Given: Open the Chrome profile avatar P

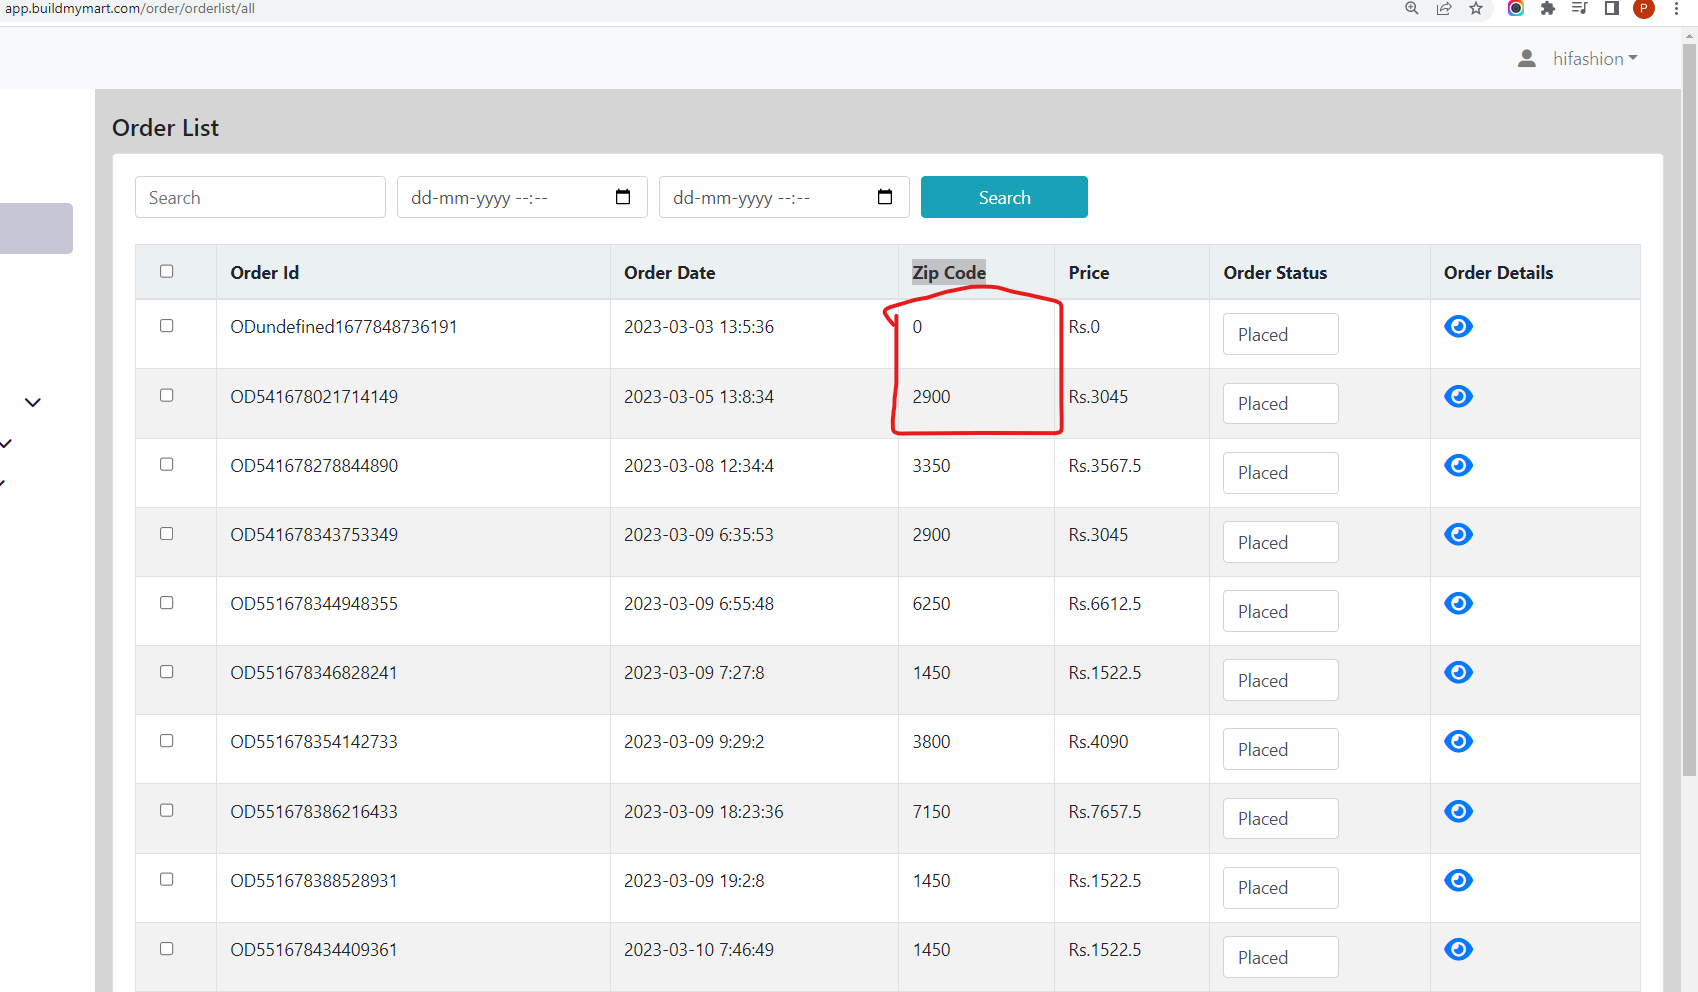Looking at the screenshot, I should coord(1644,9).
